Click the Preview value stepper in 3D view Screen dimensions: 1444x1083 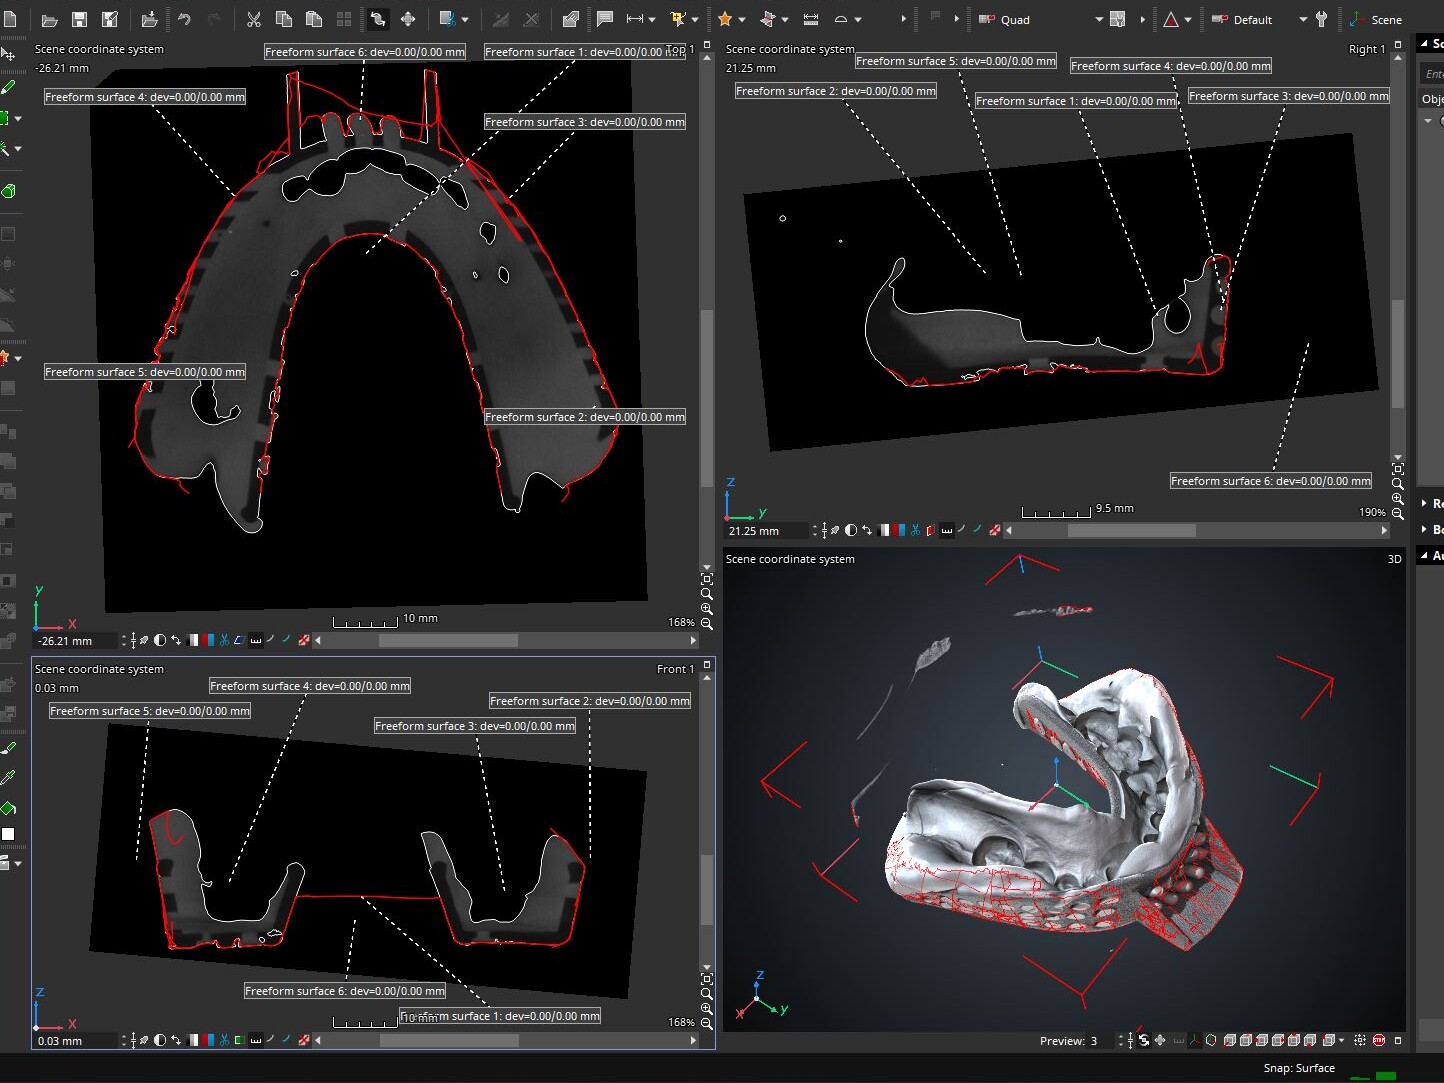pyautogui.click(x=1121, y=1041)
